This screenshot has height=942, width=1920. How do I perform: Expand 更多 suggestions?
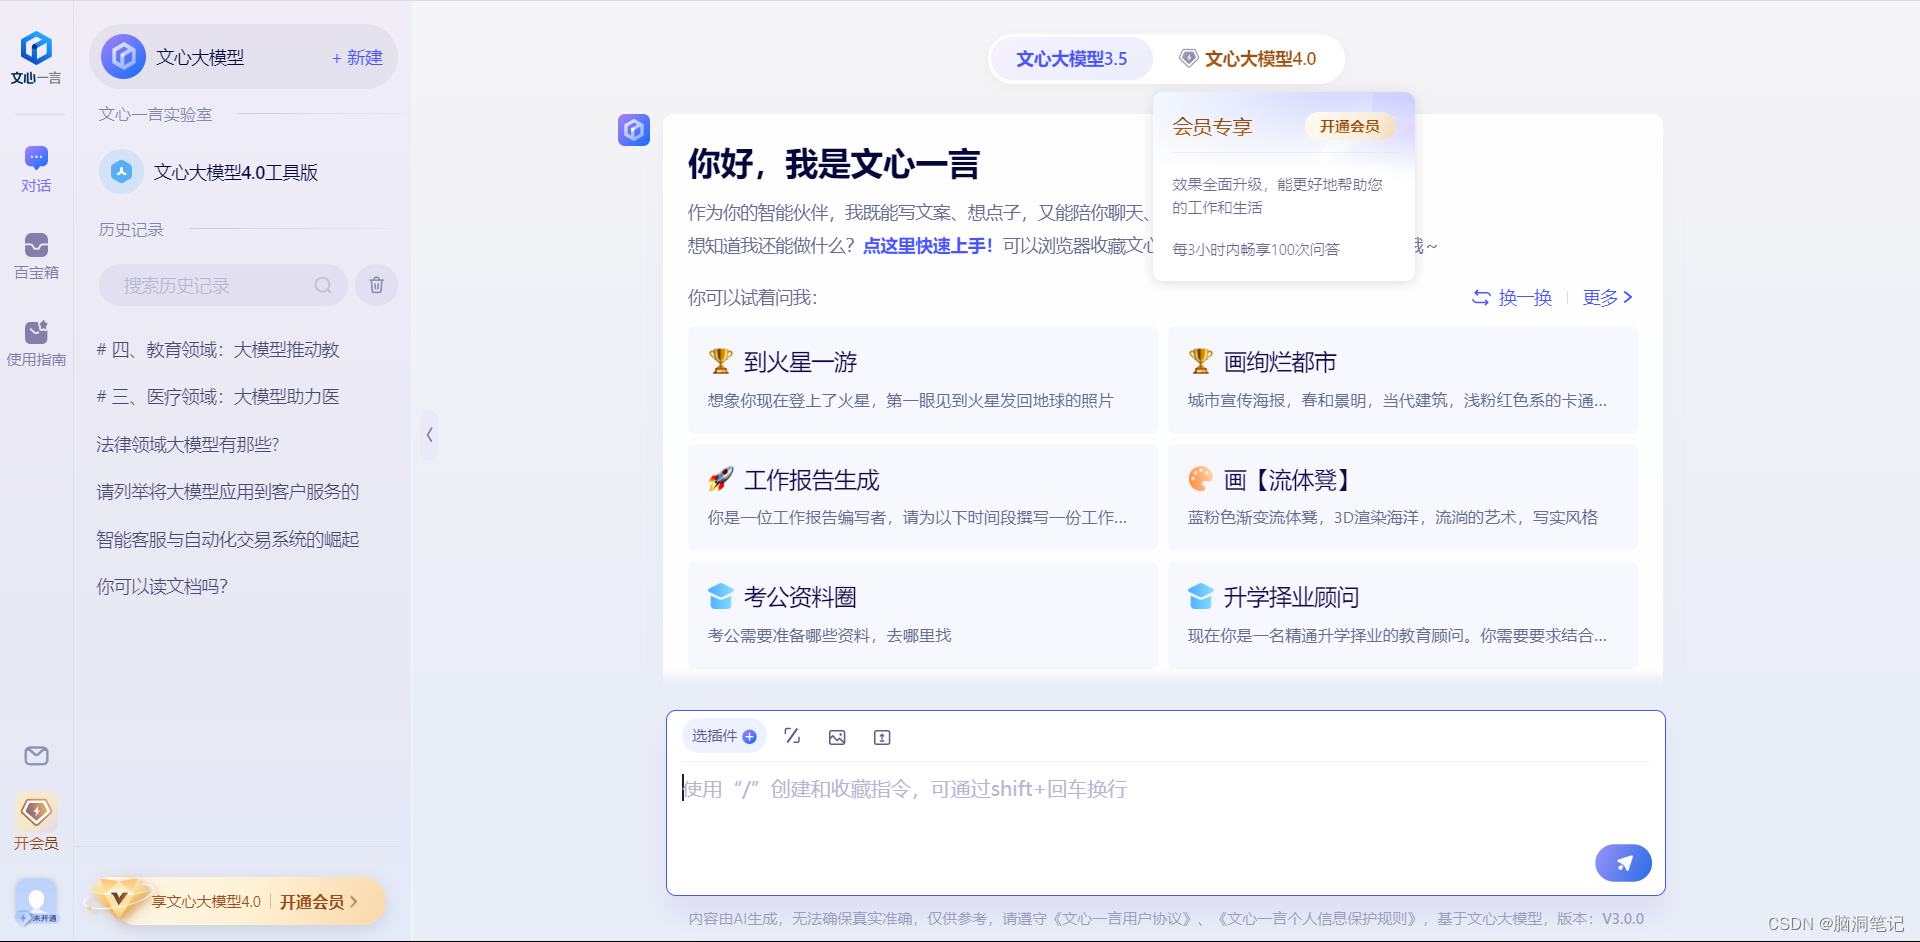1608,297
